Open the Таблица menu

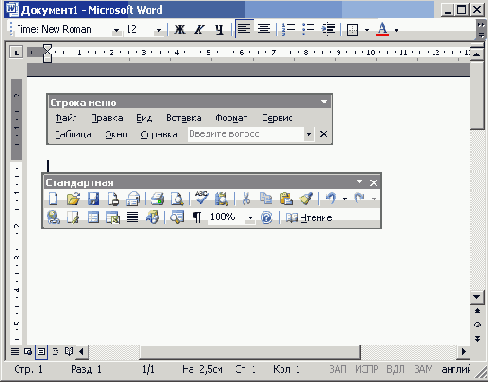(x=73, y=134)
